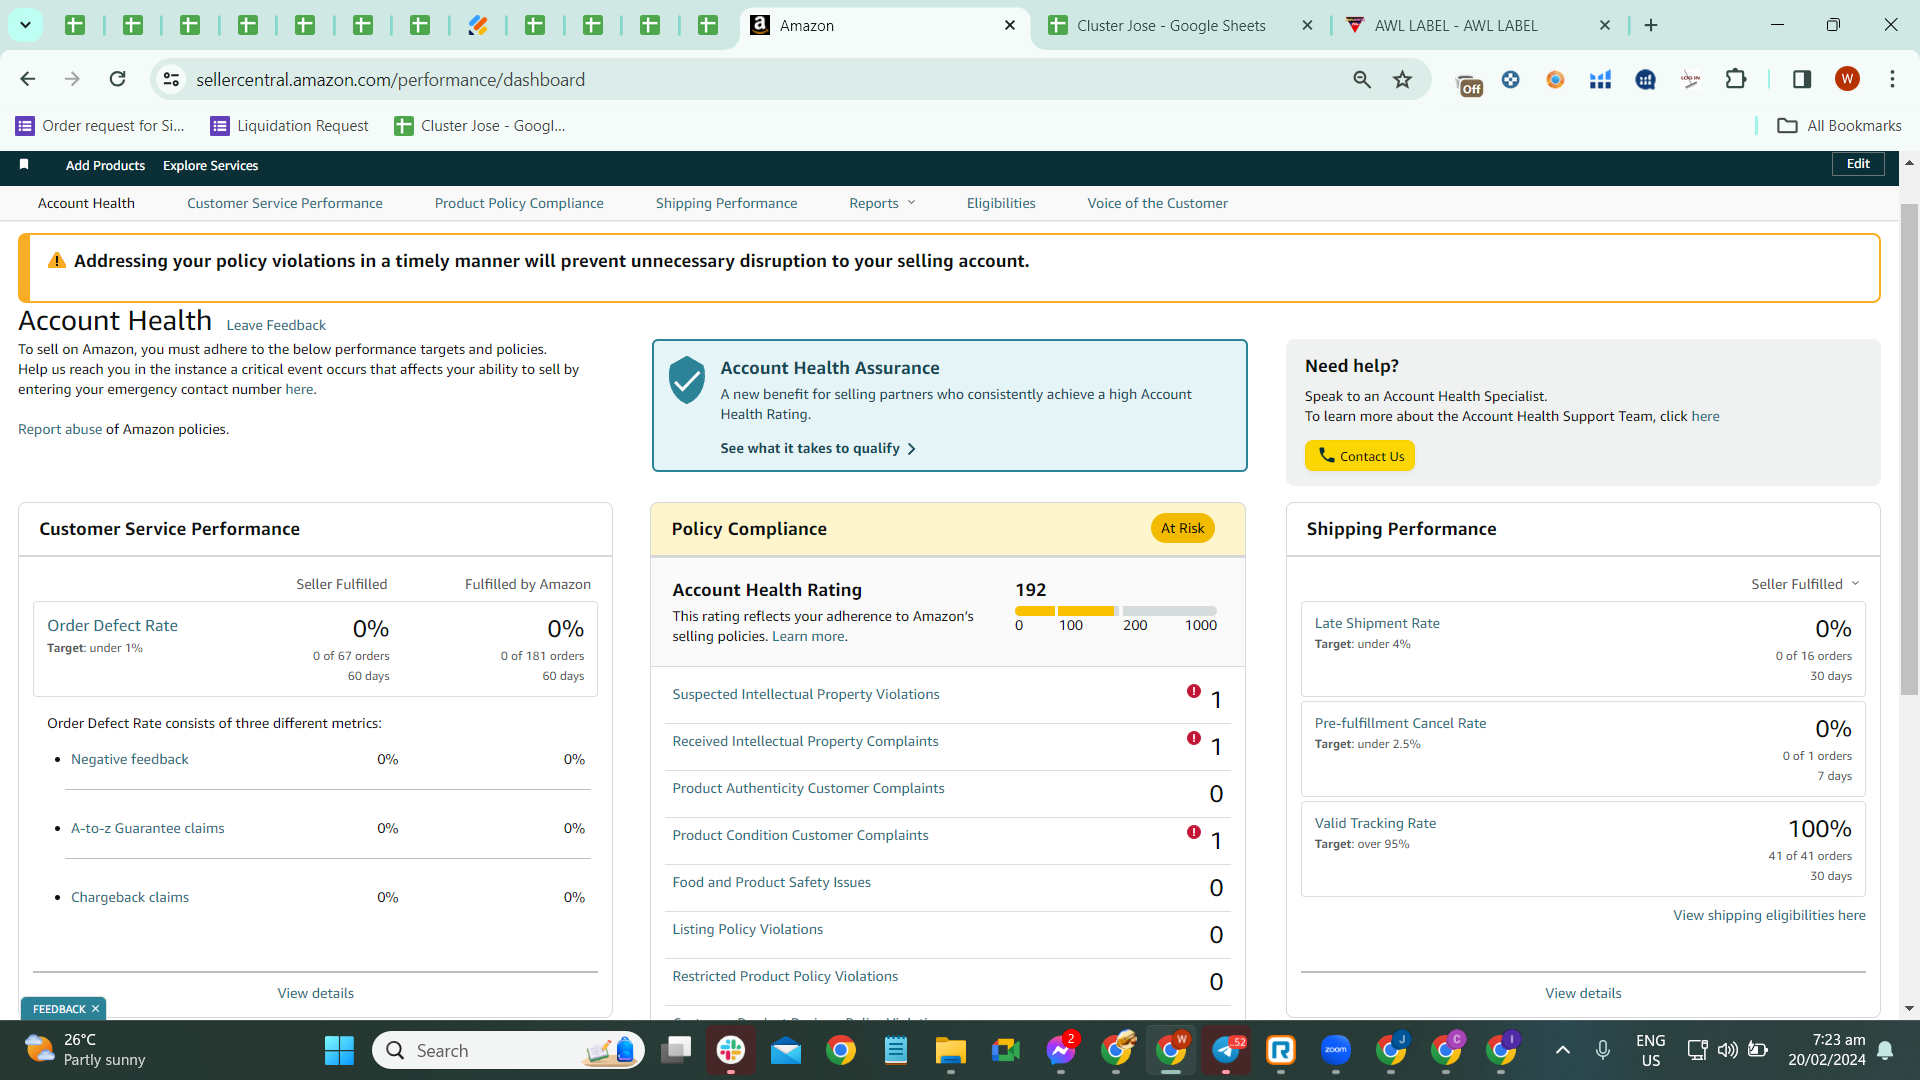Click the Account Health Assurance shield icon
The height and width of the screenshot is (1080, 1920).
click(x=687, y=380)
